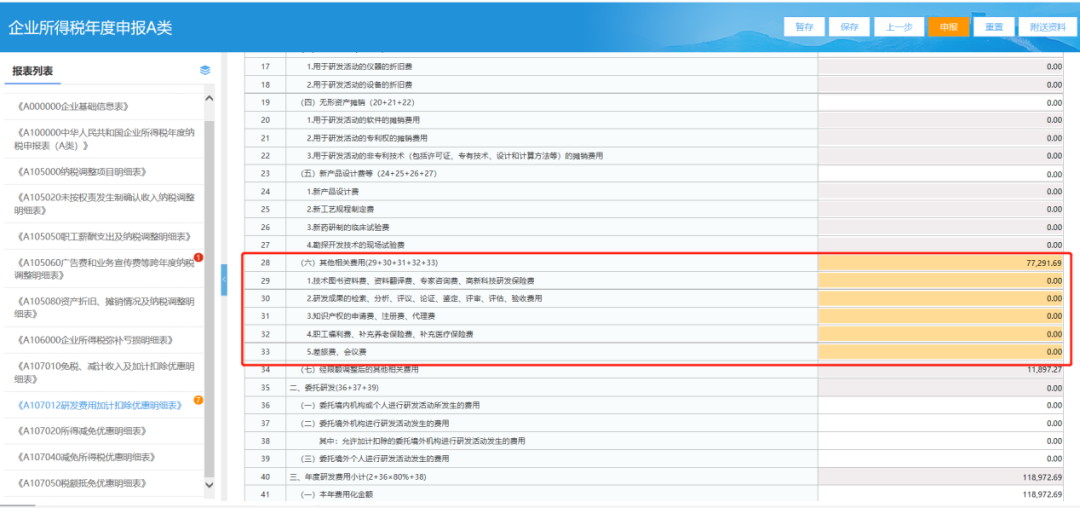Click amount field for row 29 技术图书资料费
The width and height of the screenshot is (1080, 508).
[x=942, y=281]
